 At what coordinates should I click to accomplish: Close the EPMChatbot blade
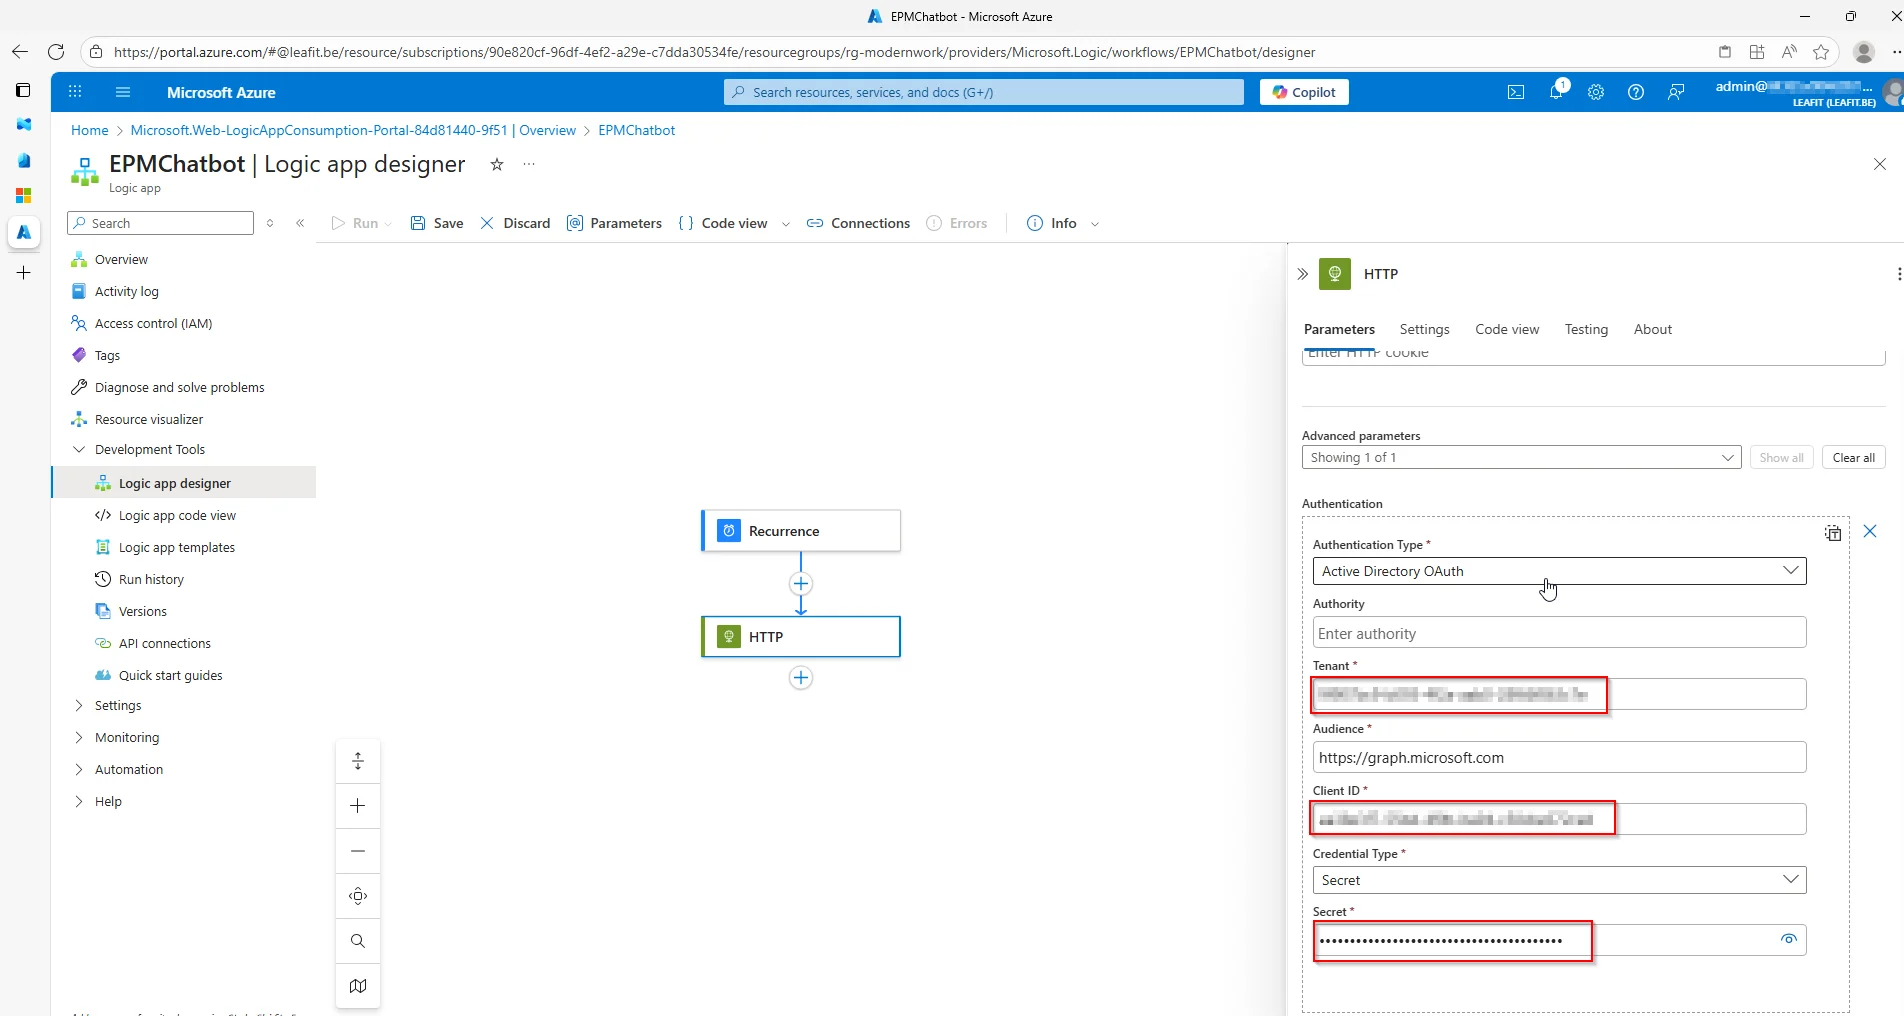point(1880,164)
